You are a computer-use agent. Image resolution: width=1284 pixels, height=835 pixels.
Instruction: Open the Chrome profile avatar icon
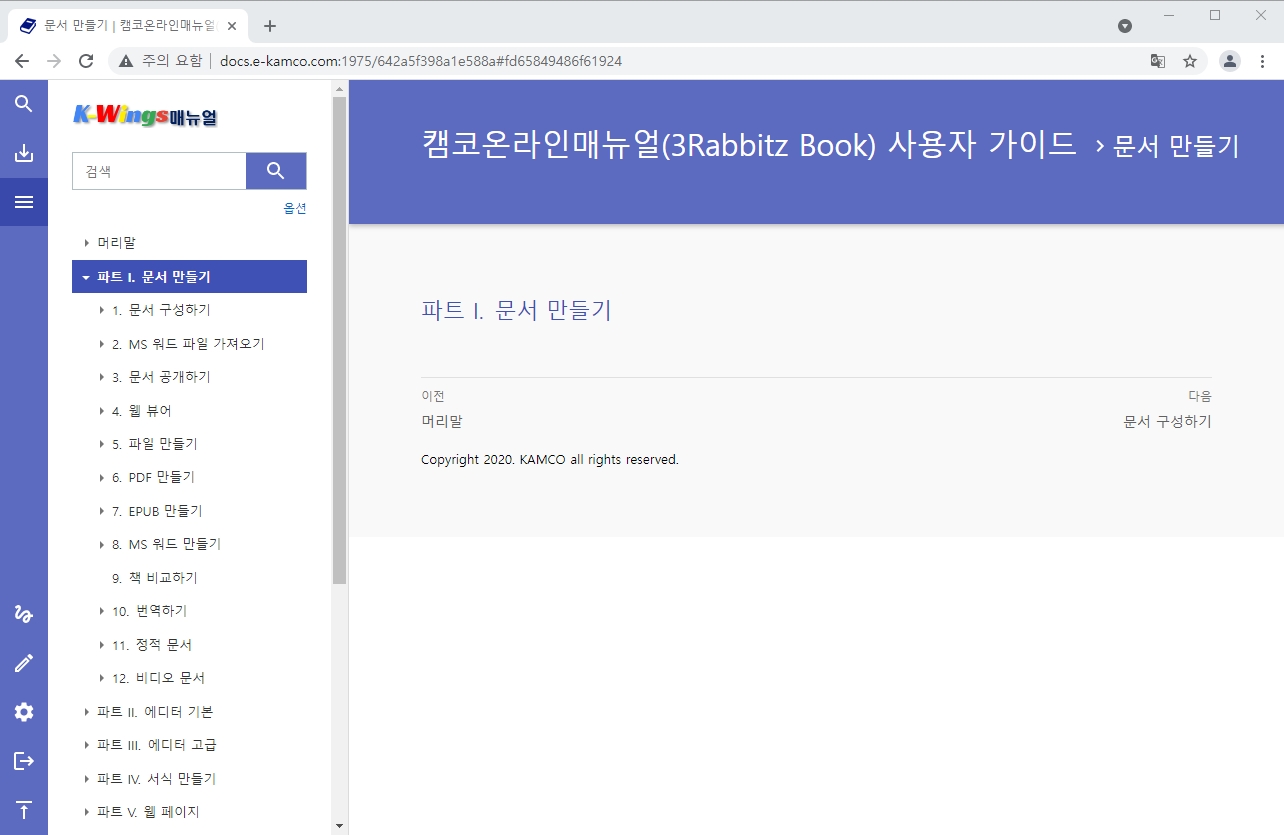tap(1230, 61)
